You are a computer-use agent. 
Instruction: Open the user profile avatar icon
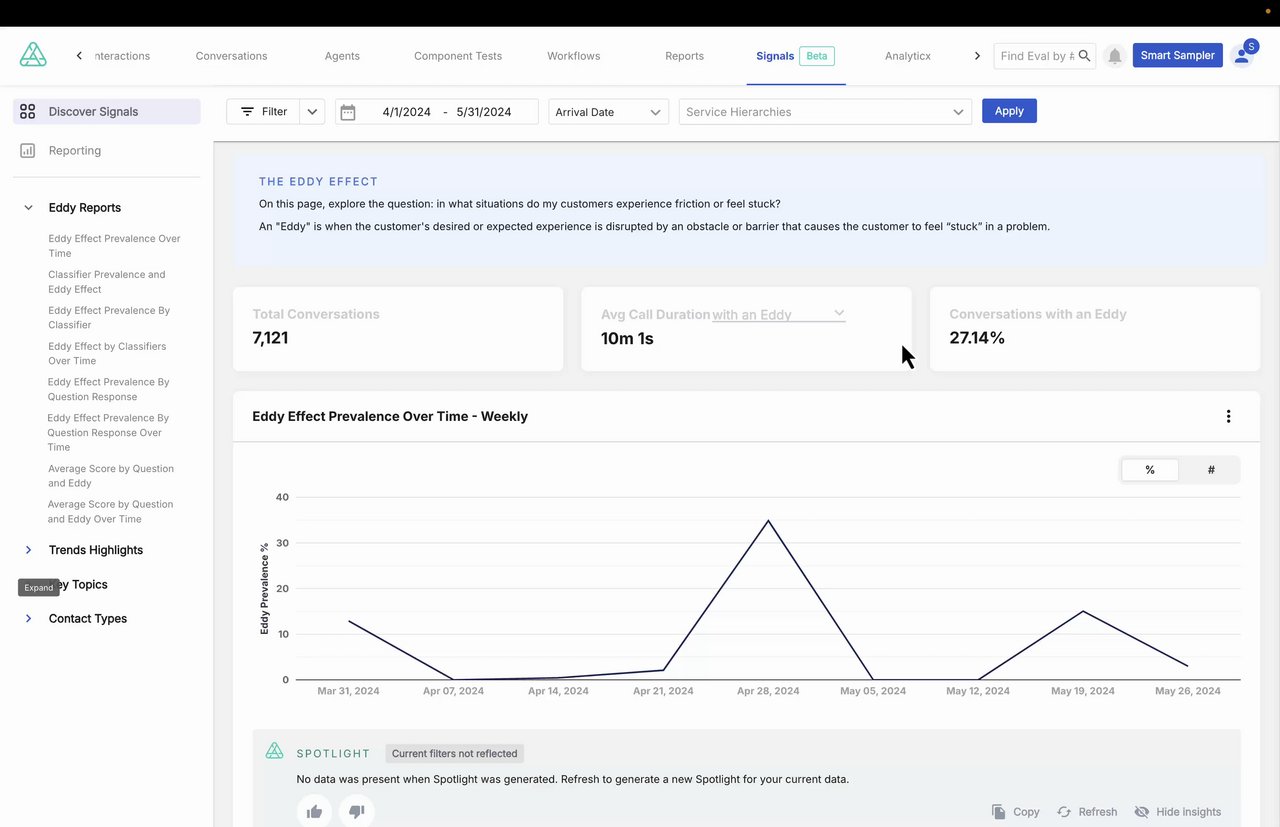1243,55
